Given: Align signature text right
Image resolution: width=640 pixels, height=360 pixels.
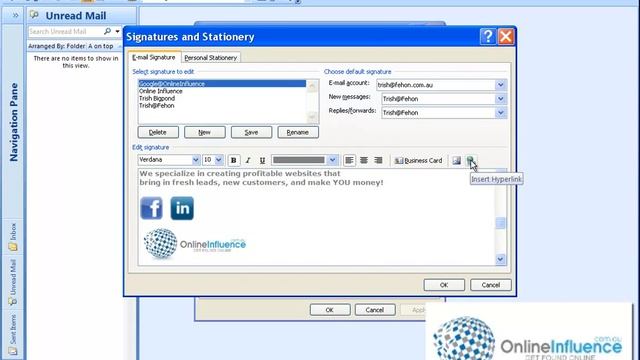Looking at the screenshot, I should click(x=378, y=160).
